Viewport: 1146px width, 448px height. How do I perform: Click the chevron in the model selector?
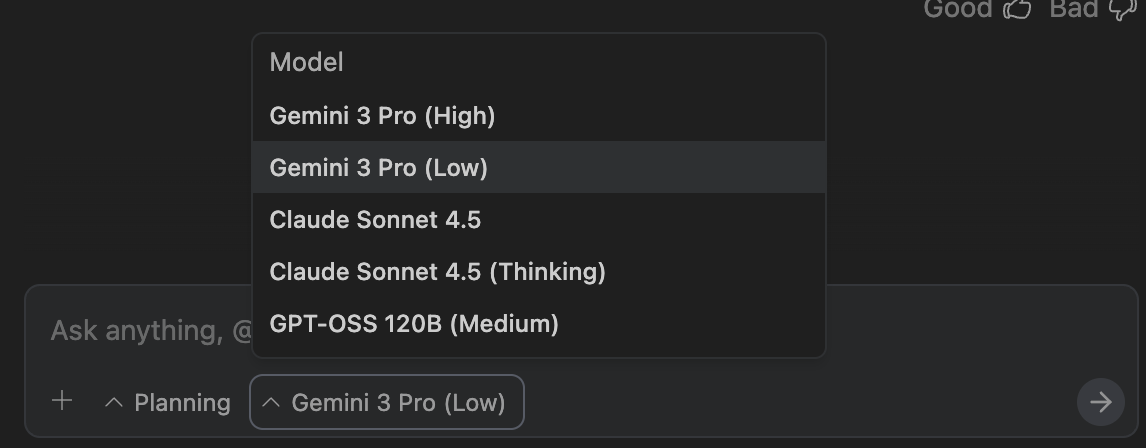[x=270, y=402]
